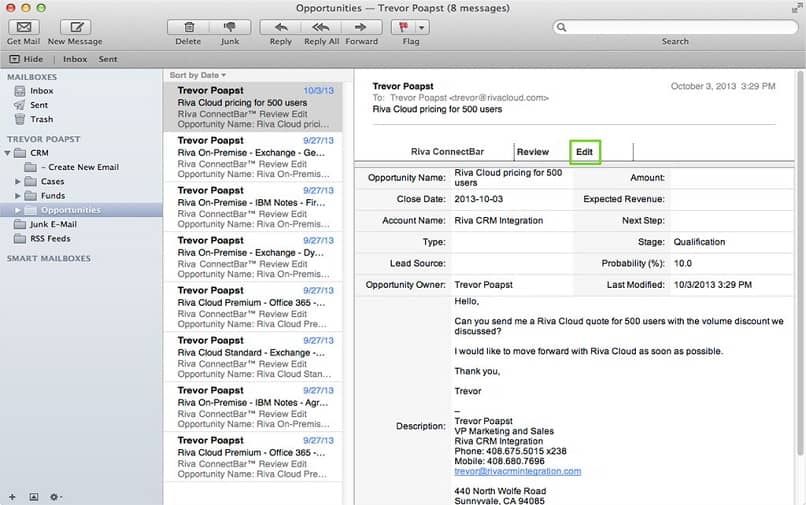Open the Trash mailbox
Image resolution: width=806 pixels, height=505 pixels.
tap(41, 119)
